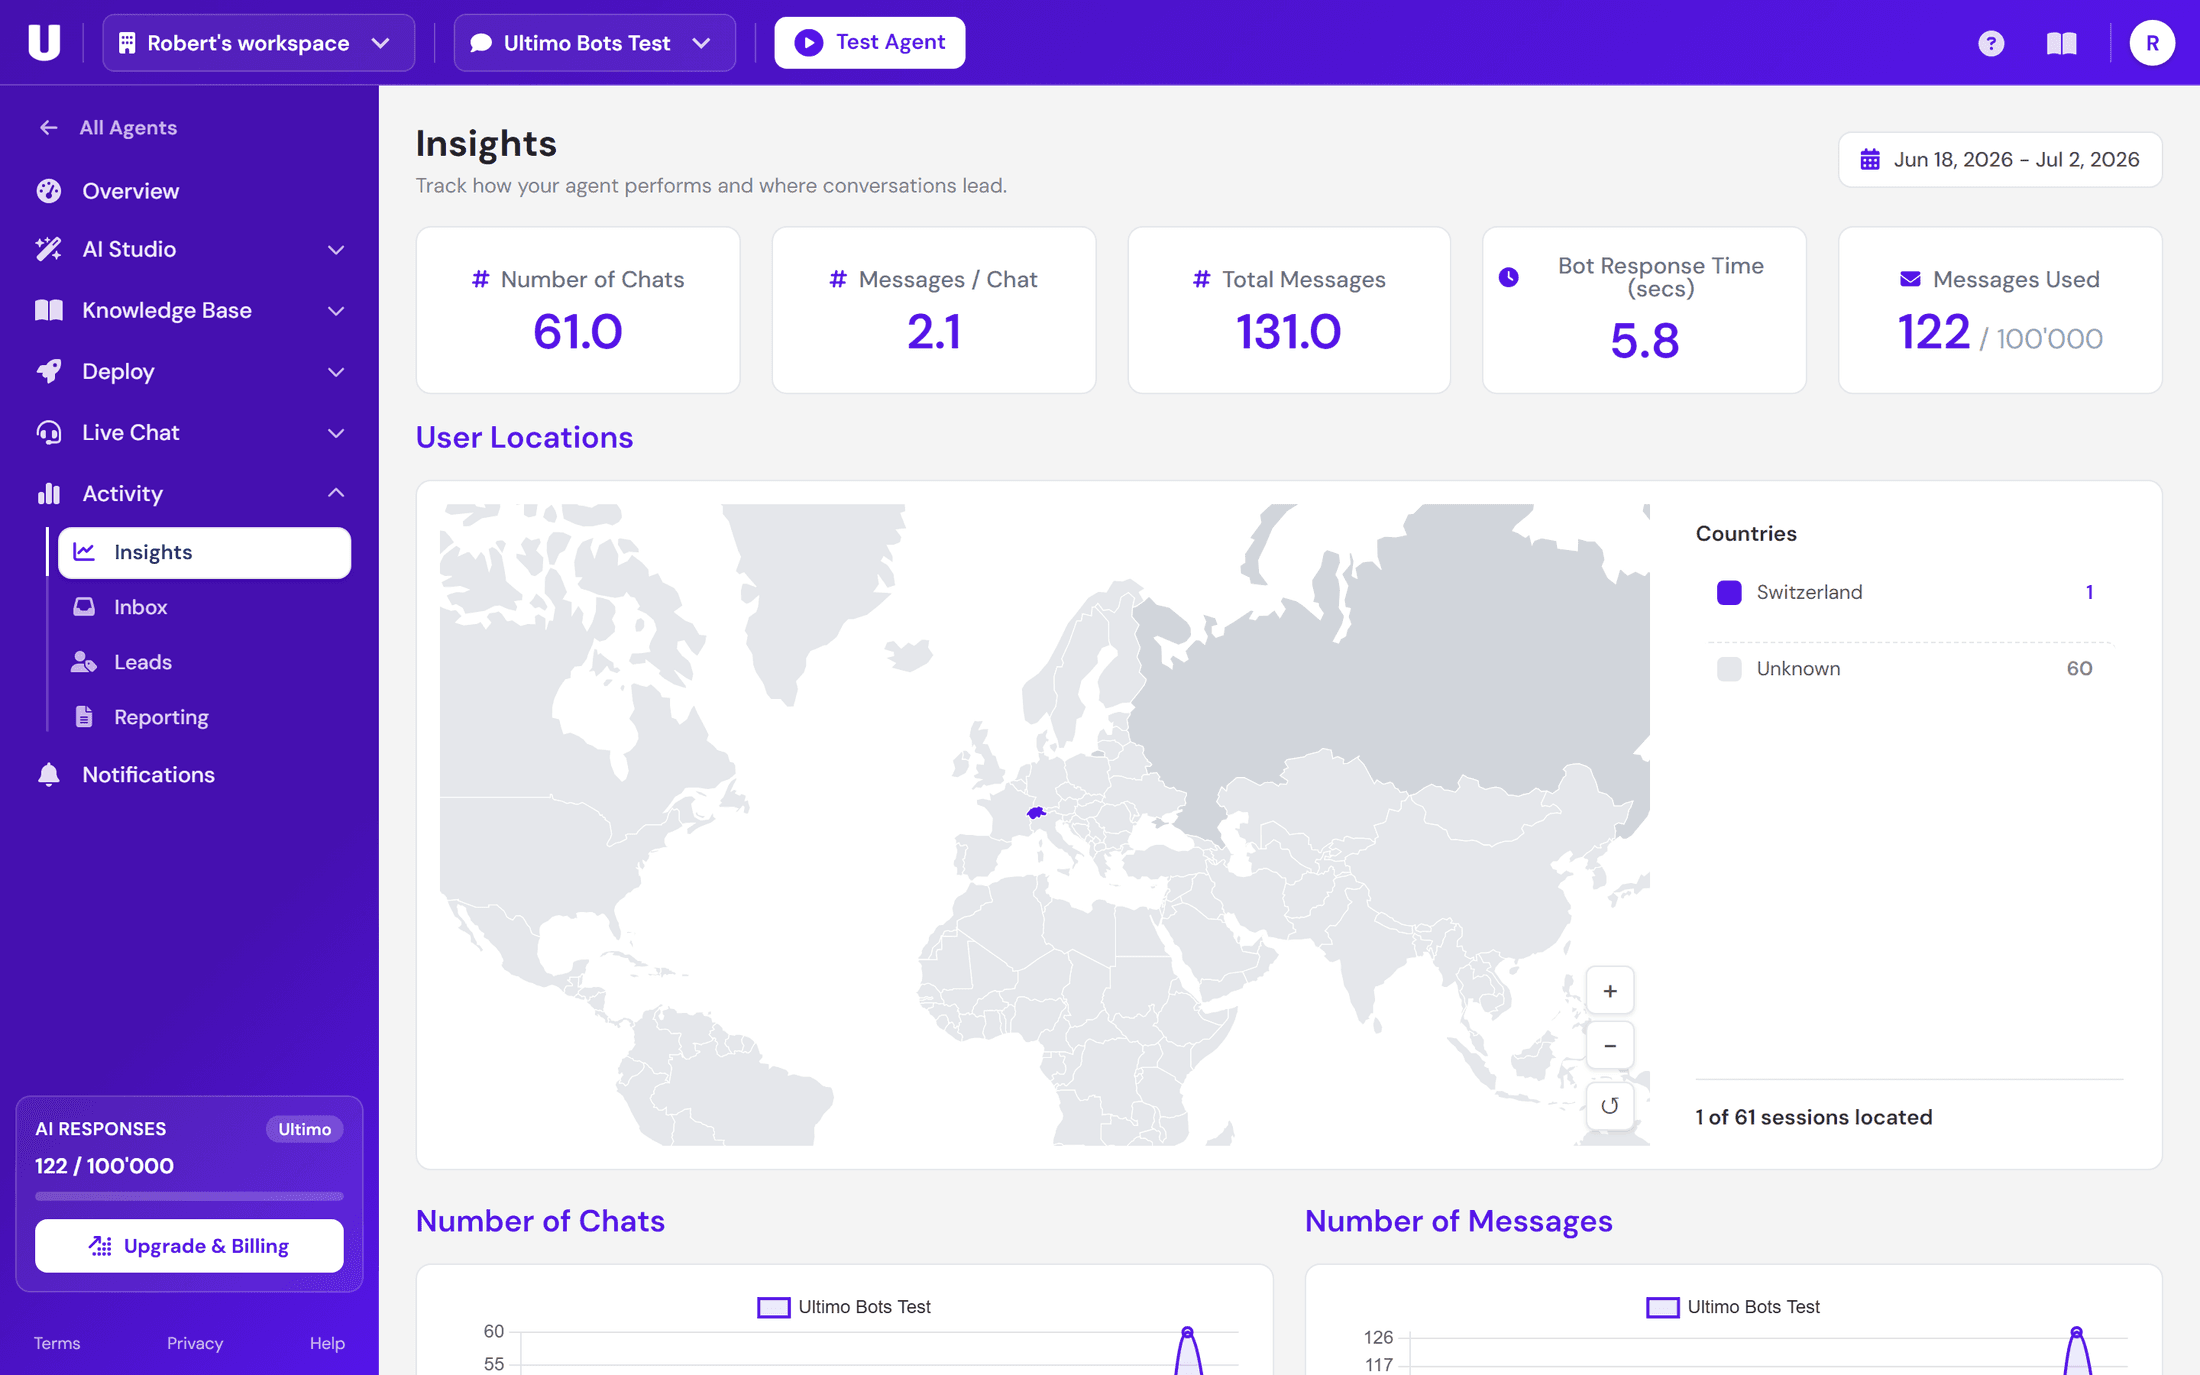Zoom out of the map with the minus button
The width and height of the screenshot is (2200, 1375).
[1610, 1046]
